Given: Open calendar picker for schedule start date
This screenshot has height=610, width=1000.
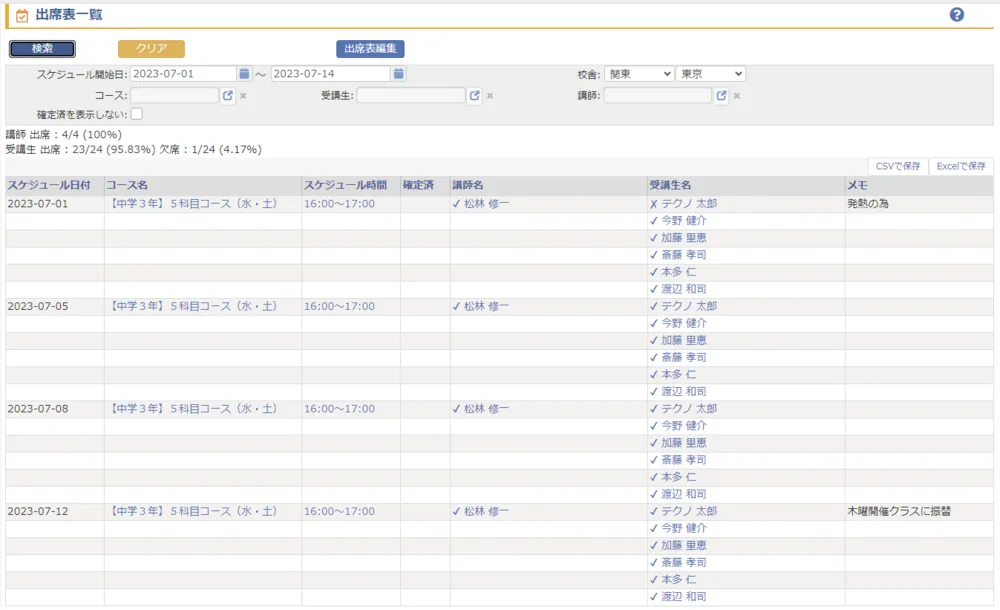Looking at the screenshot, I should pos(244,74).
